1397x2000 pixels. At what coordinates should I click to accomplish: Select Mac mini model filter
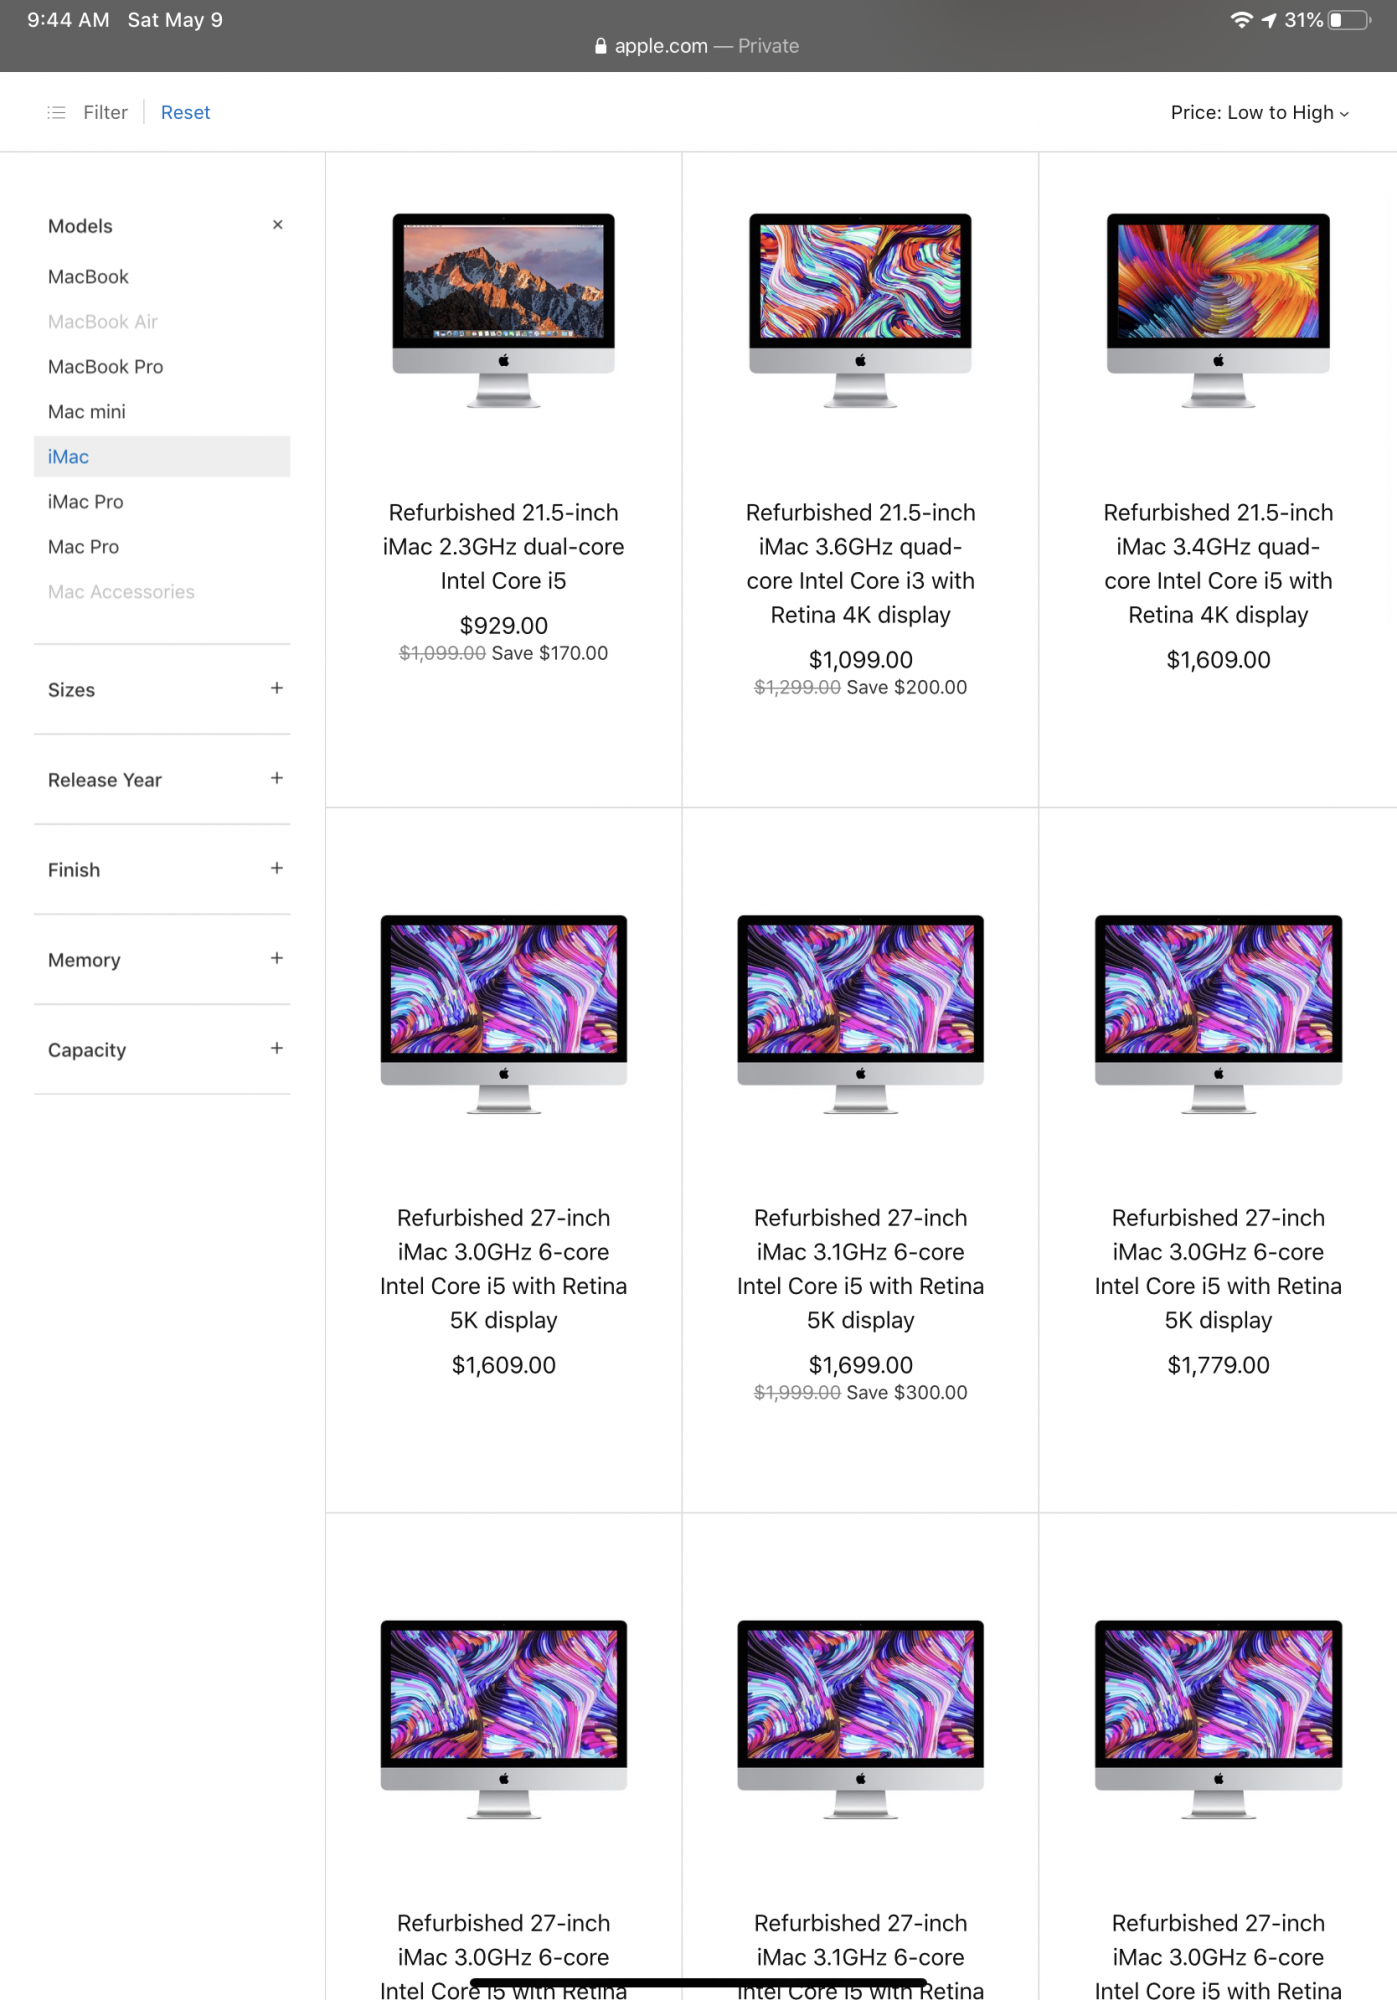[x=87, y=412]
